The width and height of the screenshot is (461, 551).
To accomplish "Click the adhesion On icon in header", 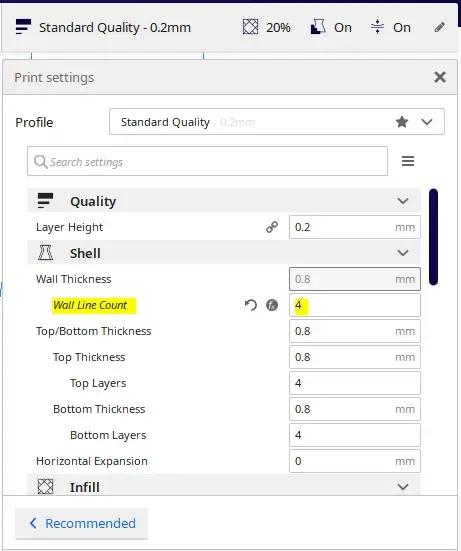I will [377, 27].
